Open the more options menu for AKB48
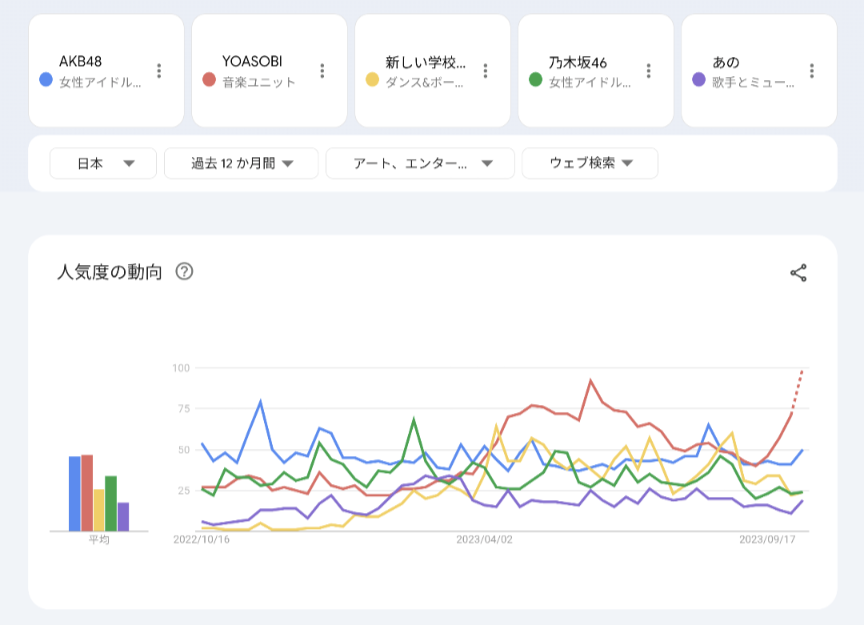This screenshot has height=625, width=864. pos(159,71)
